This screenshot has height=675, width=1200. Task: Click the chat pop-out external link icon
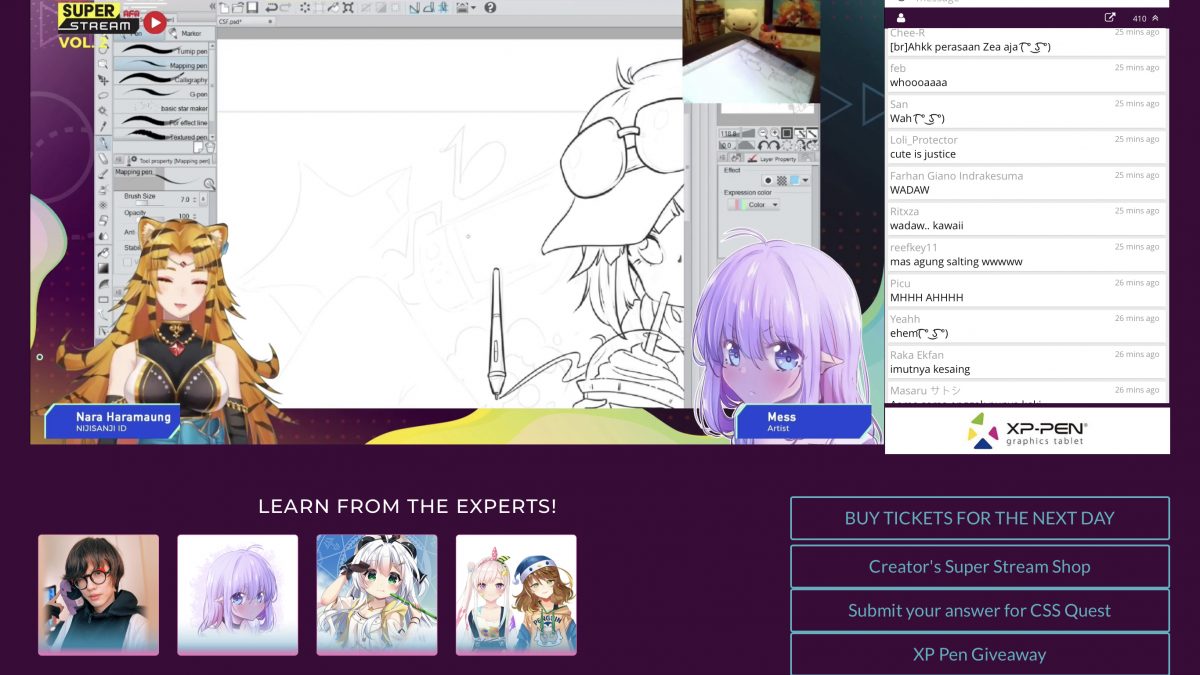(1110, 18)
